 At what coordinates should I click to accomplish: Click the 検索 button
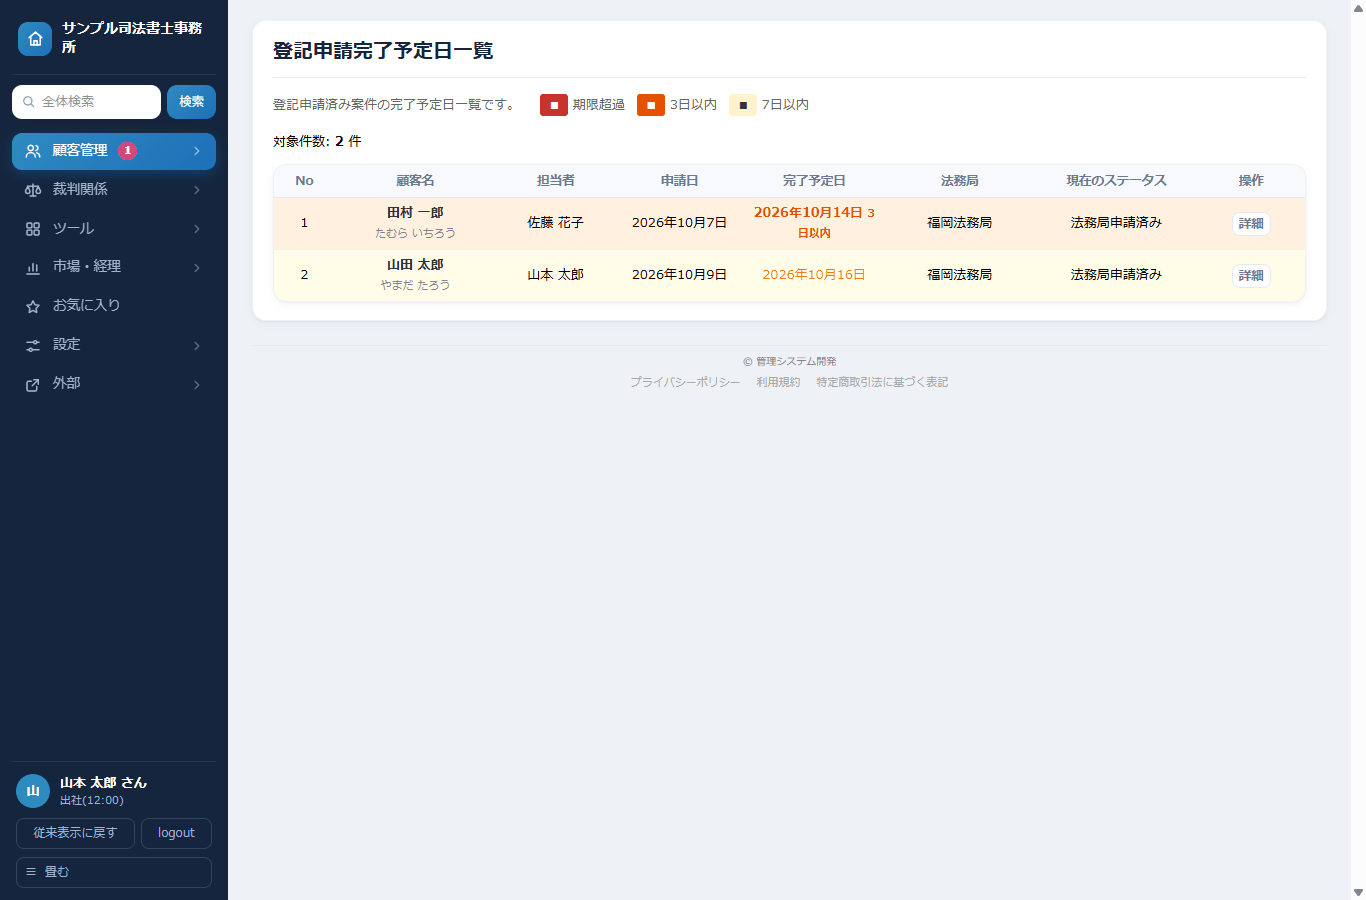point(191,102)
